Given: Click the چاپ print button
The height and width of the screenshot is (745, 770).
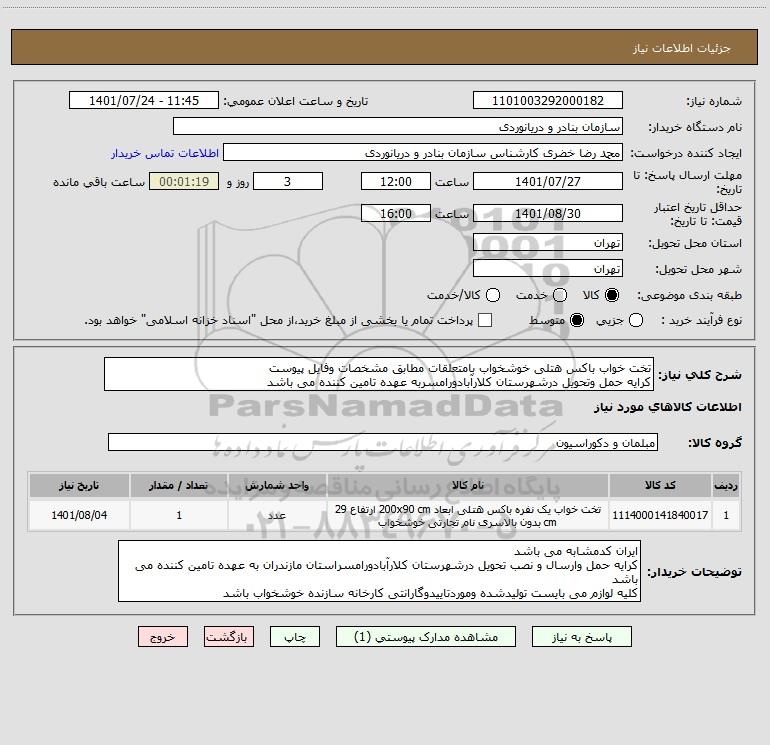Looking at the screenshot, I should (295, 637).
